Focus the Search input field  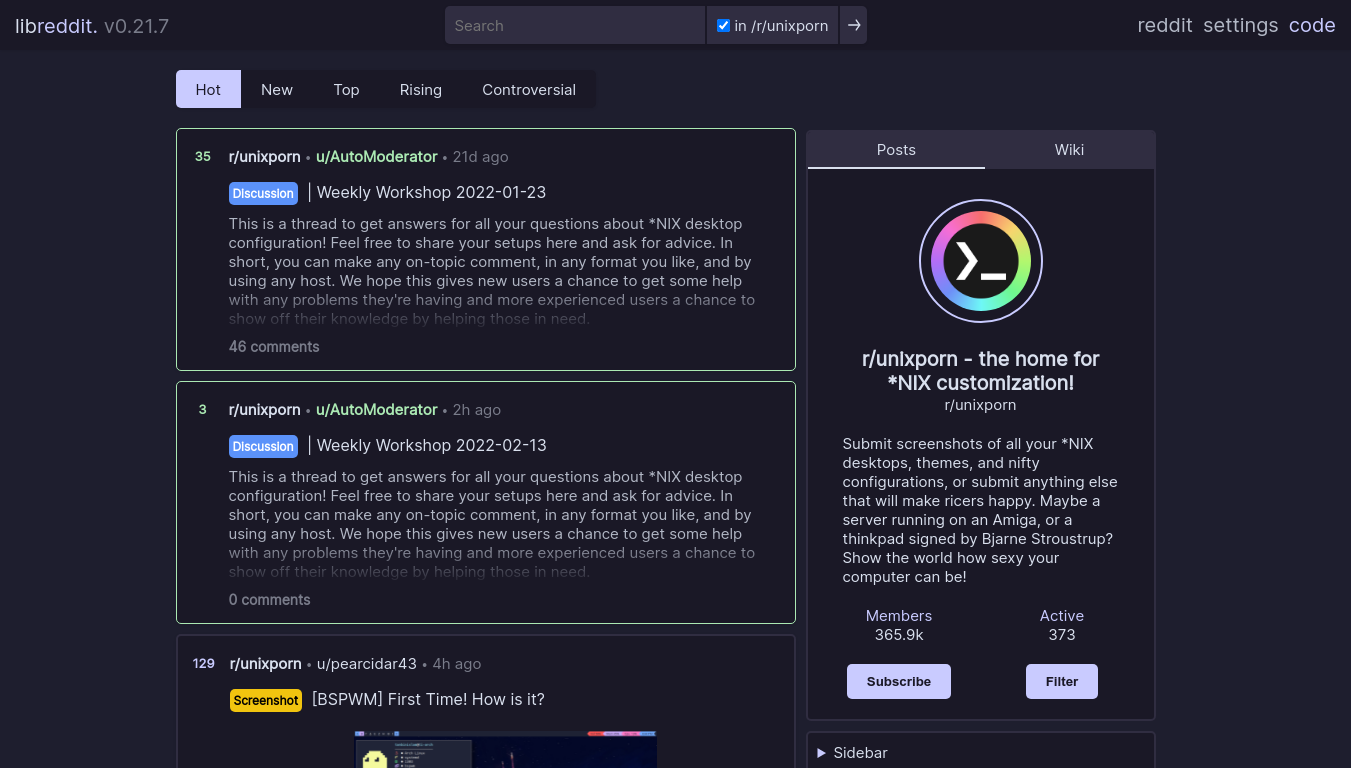pyautogui.click(x=575, y=25)
